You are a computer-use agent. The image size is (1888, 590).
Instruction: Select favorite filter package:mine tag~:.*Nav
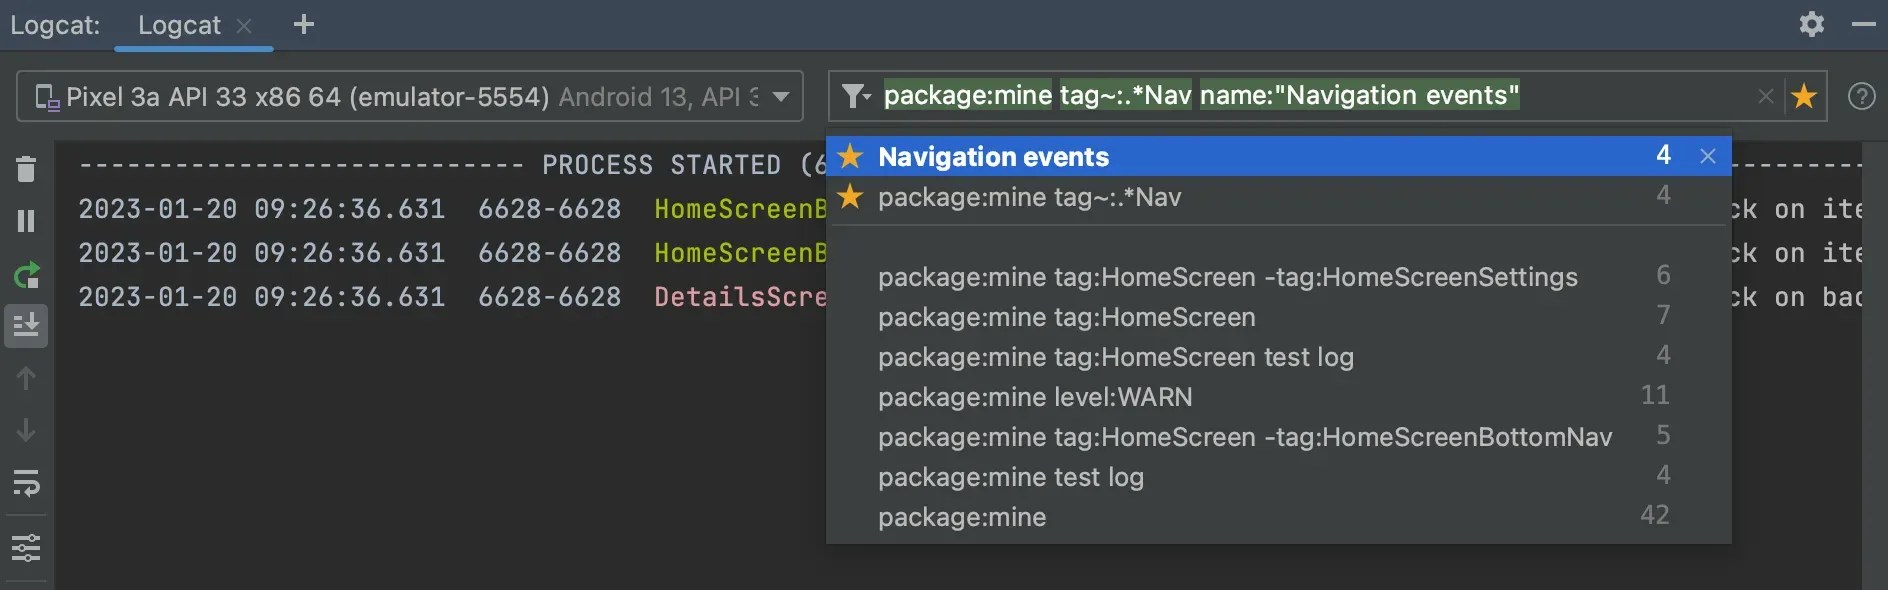point(1279,197)
